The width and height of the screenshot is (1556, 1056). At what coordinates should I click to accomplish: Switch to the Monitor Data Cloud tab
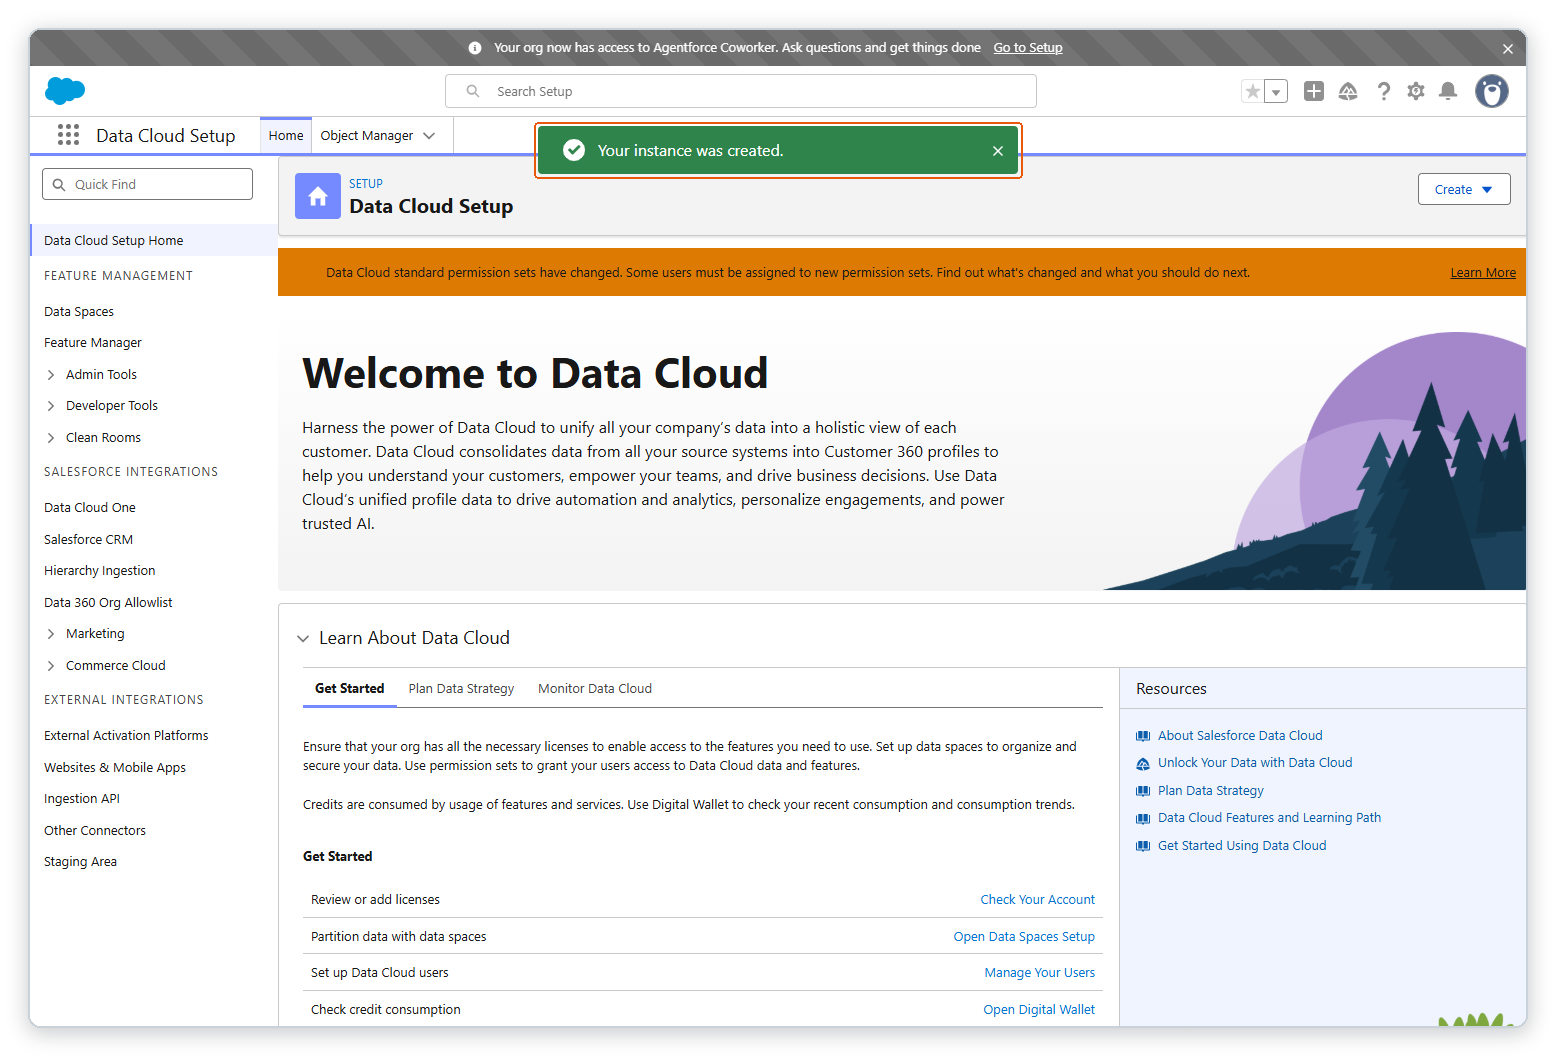[595, 688]
